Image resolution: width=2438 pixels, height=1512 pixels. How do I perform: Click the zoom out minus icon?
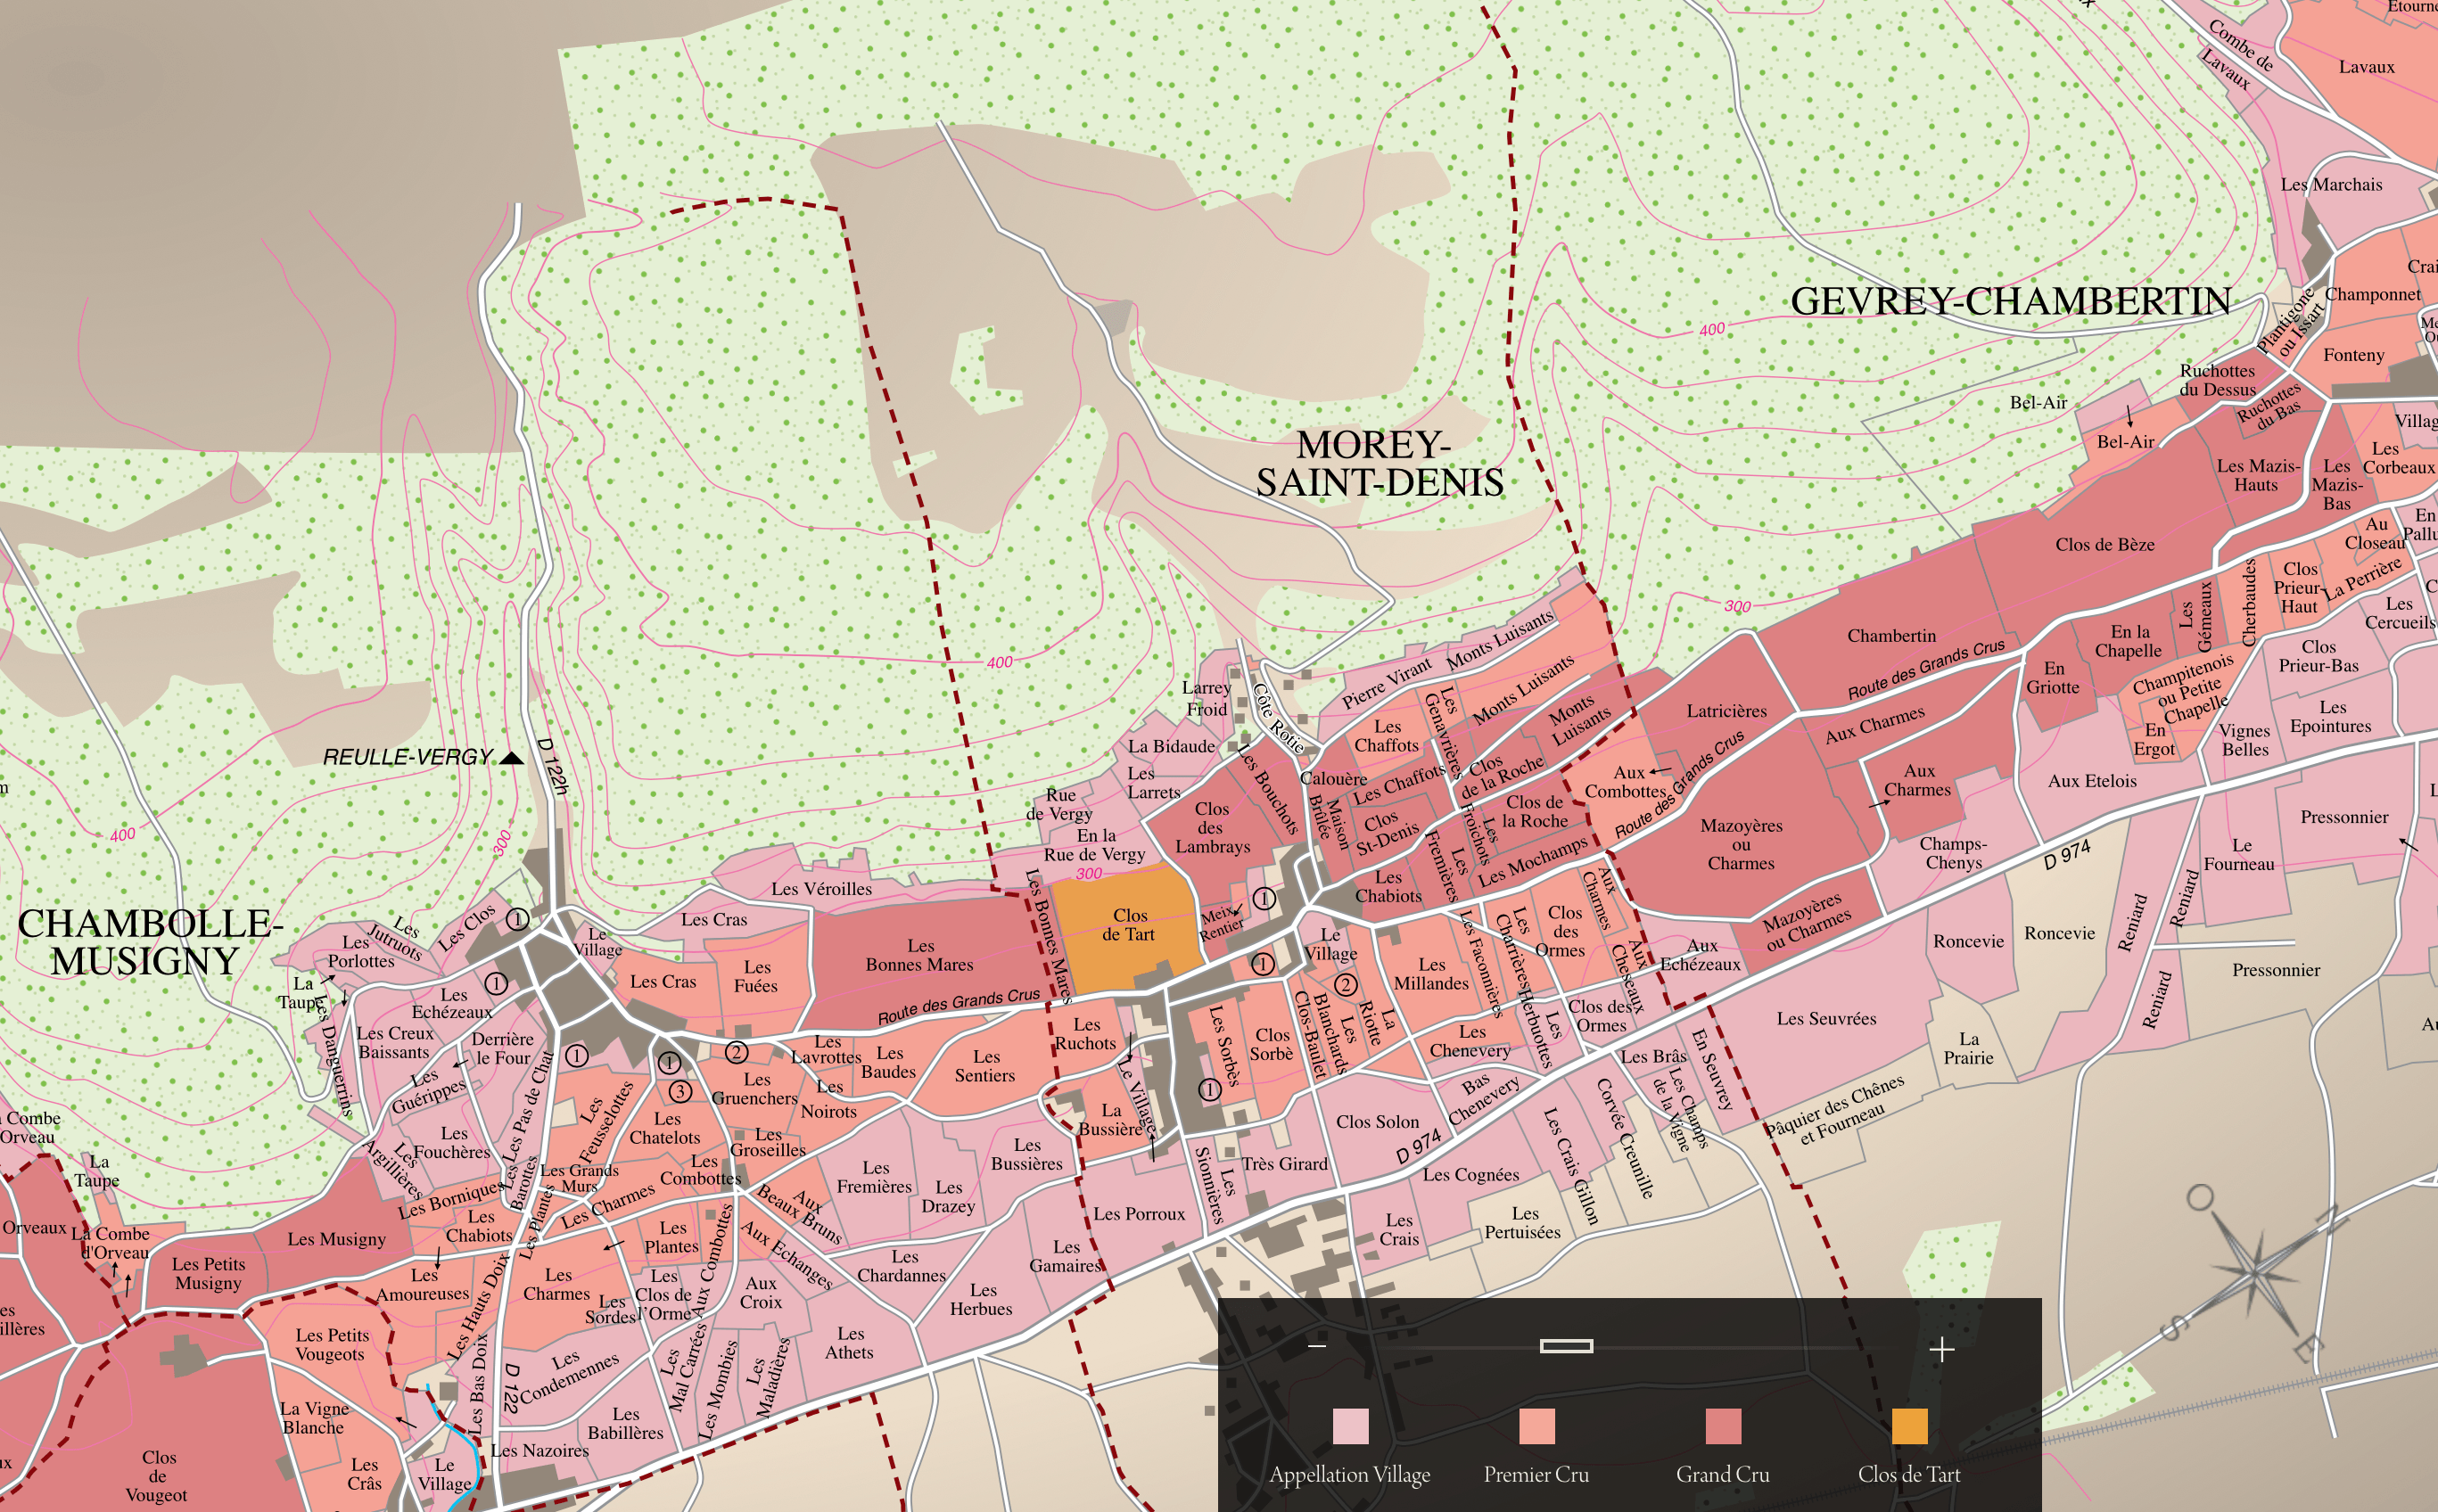point(1317,1346)
